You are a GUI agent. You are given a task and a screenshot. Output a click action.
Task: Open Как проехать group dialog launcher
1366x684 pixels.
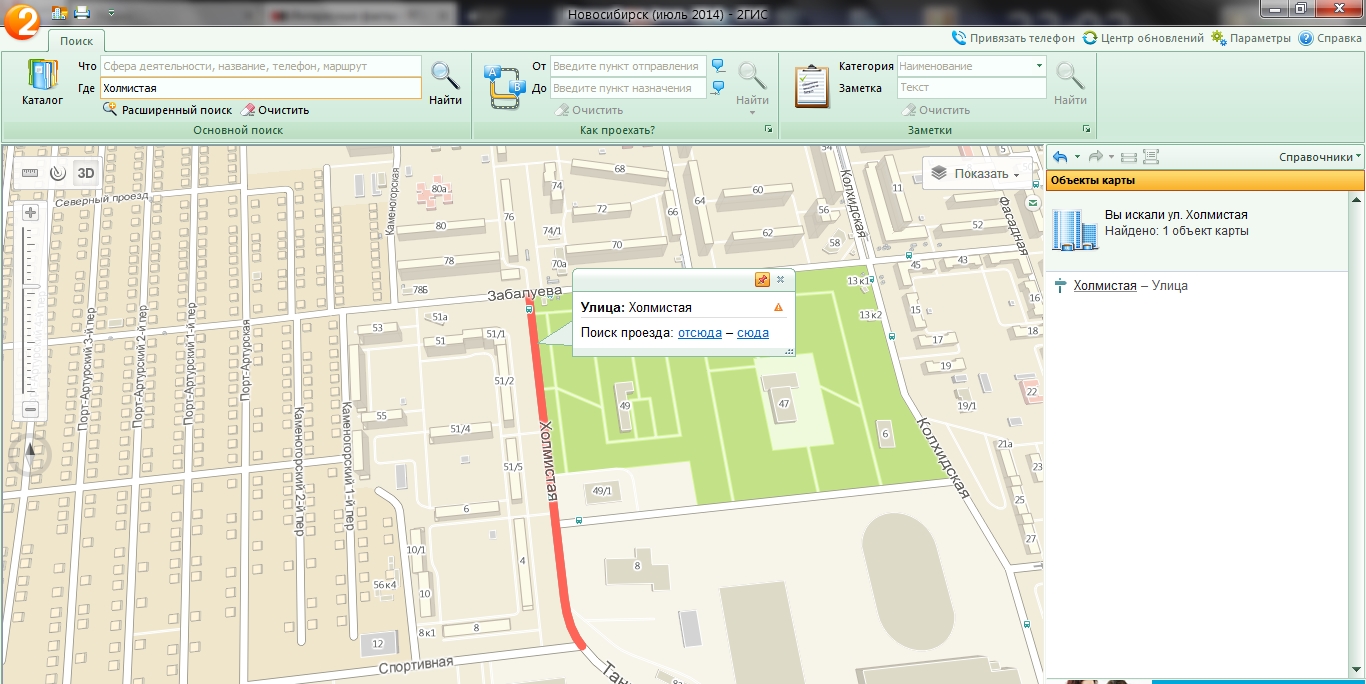coord(769,130)
